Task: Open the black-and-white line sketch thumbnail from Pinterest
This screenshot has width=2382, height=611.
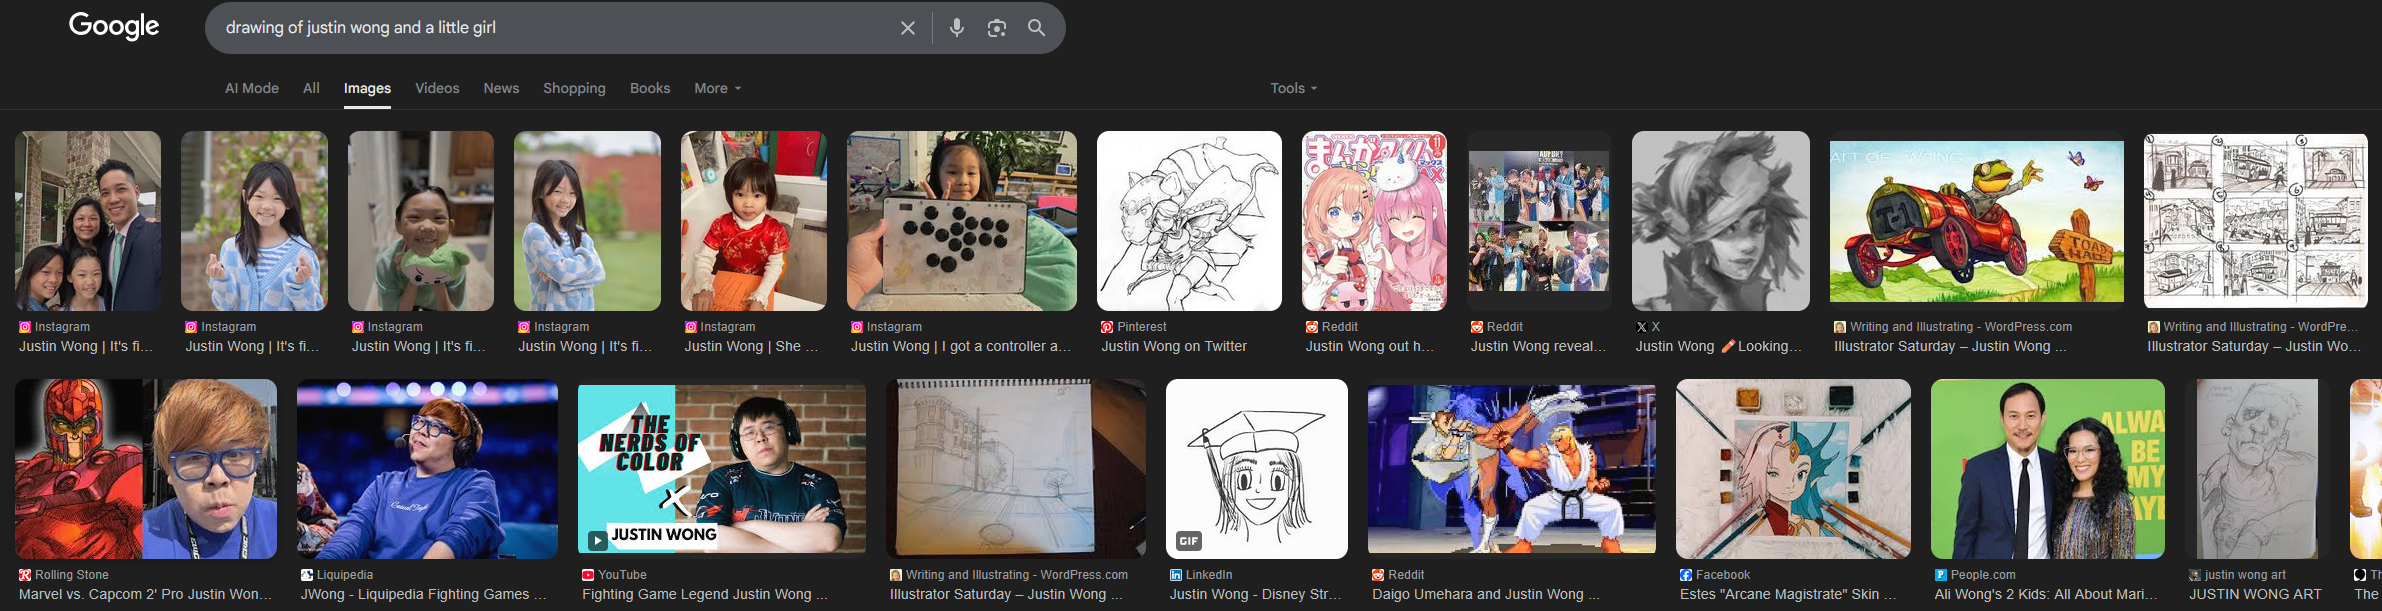Action: pos(1189,221)
